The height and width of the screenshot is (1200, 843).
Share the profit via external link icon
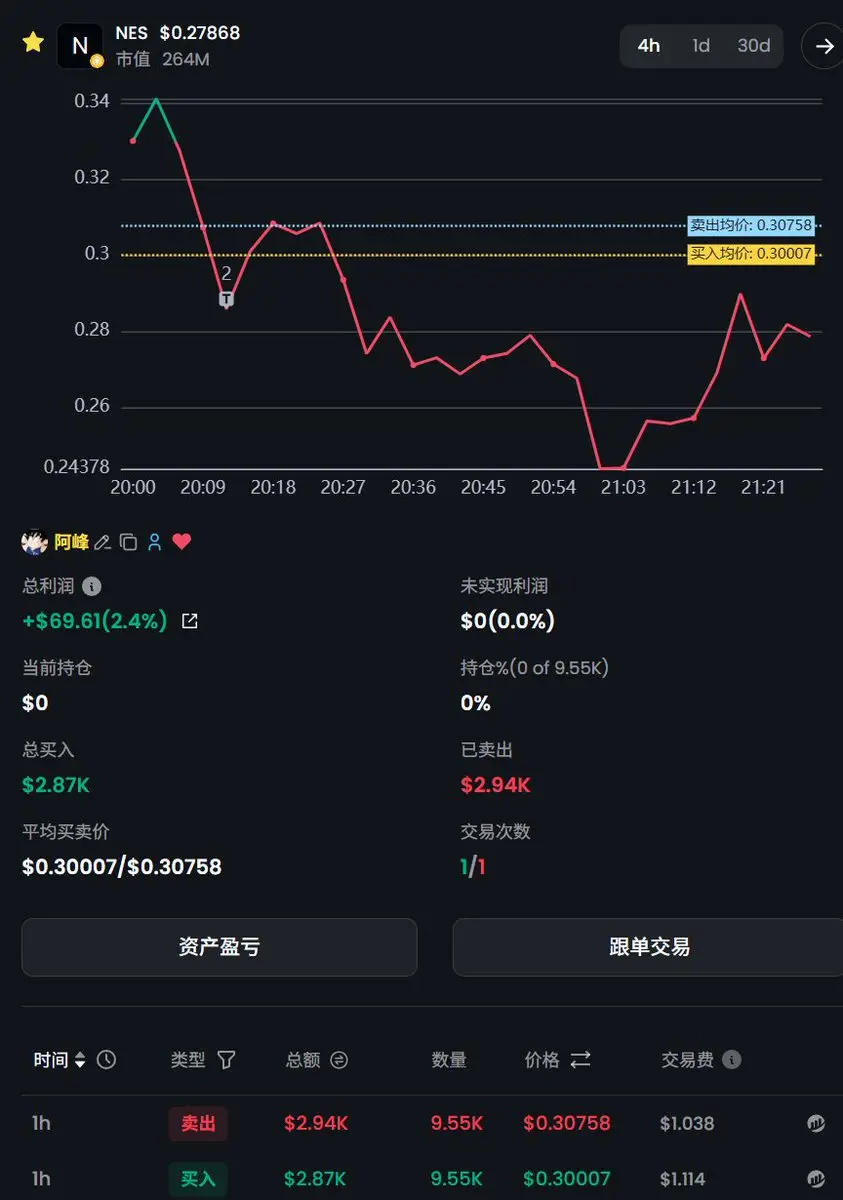pyautogui.click(x=189, y=621)
